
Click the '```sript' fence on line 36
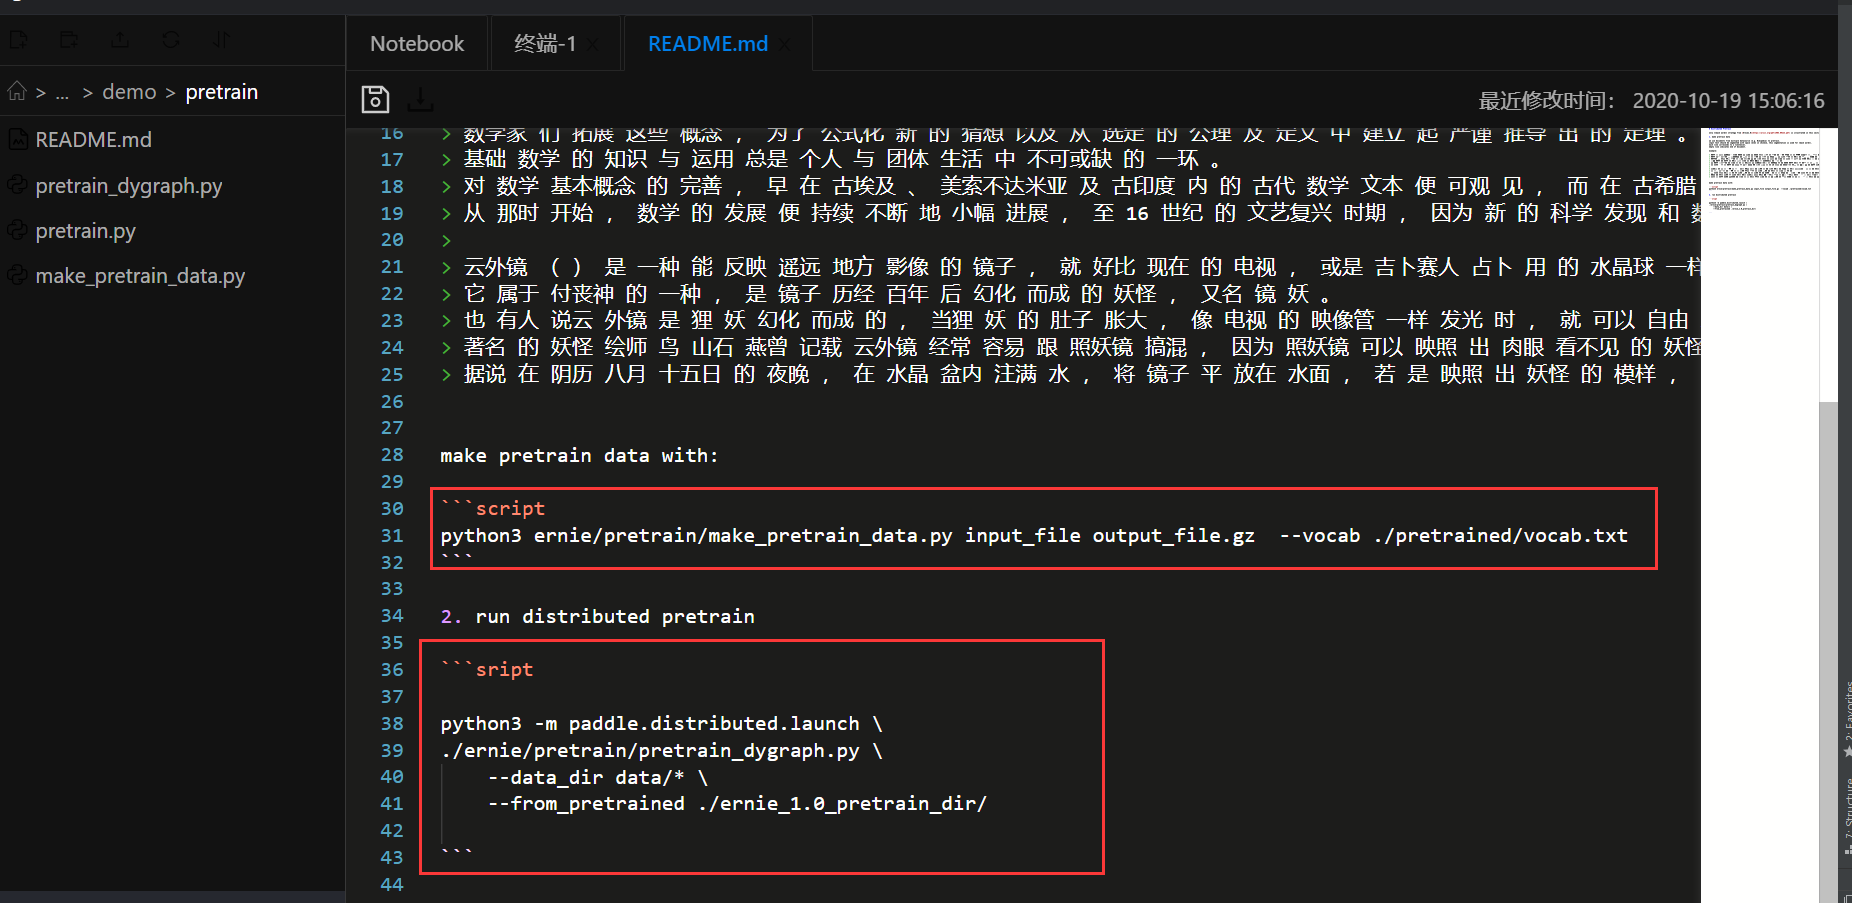pos(487,670)
